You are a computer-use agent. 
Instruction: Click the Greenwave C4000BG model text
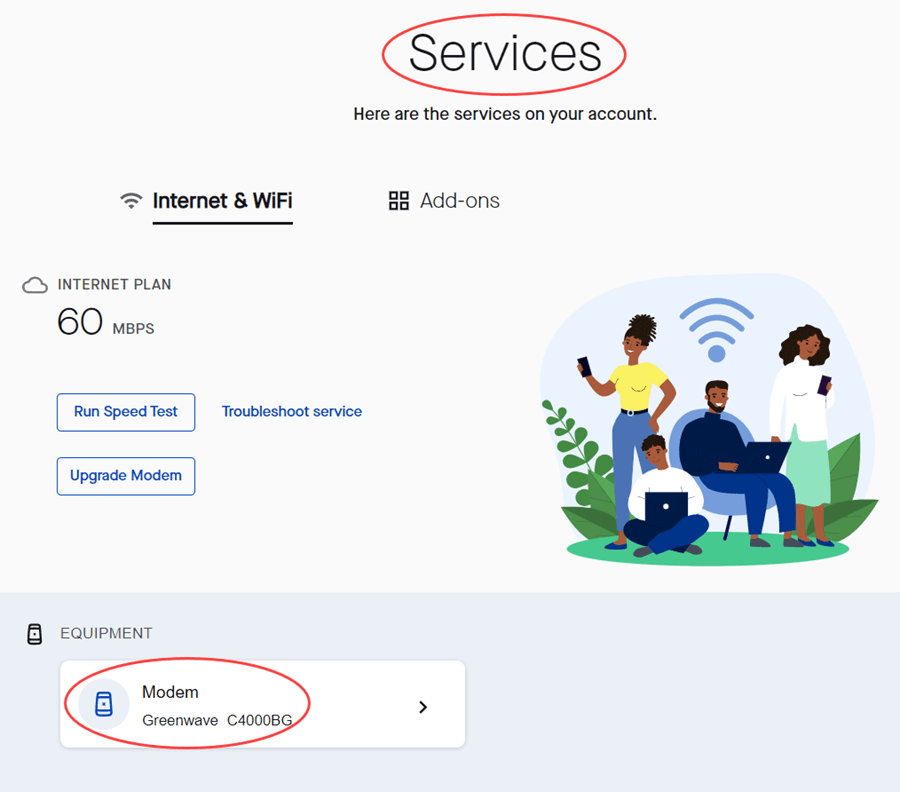tap(217, 720)
